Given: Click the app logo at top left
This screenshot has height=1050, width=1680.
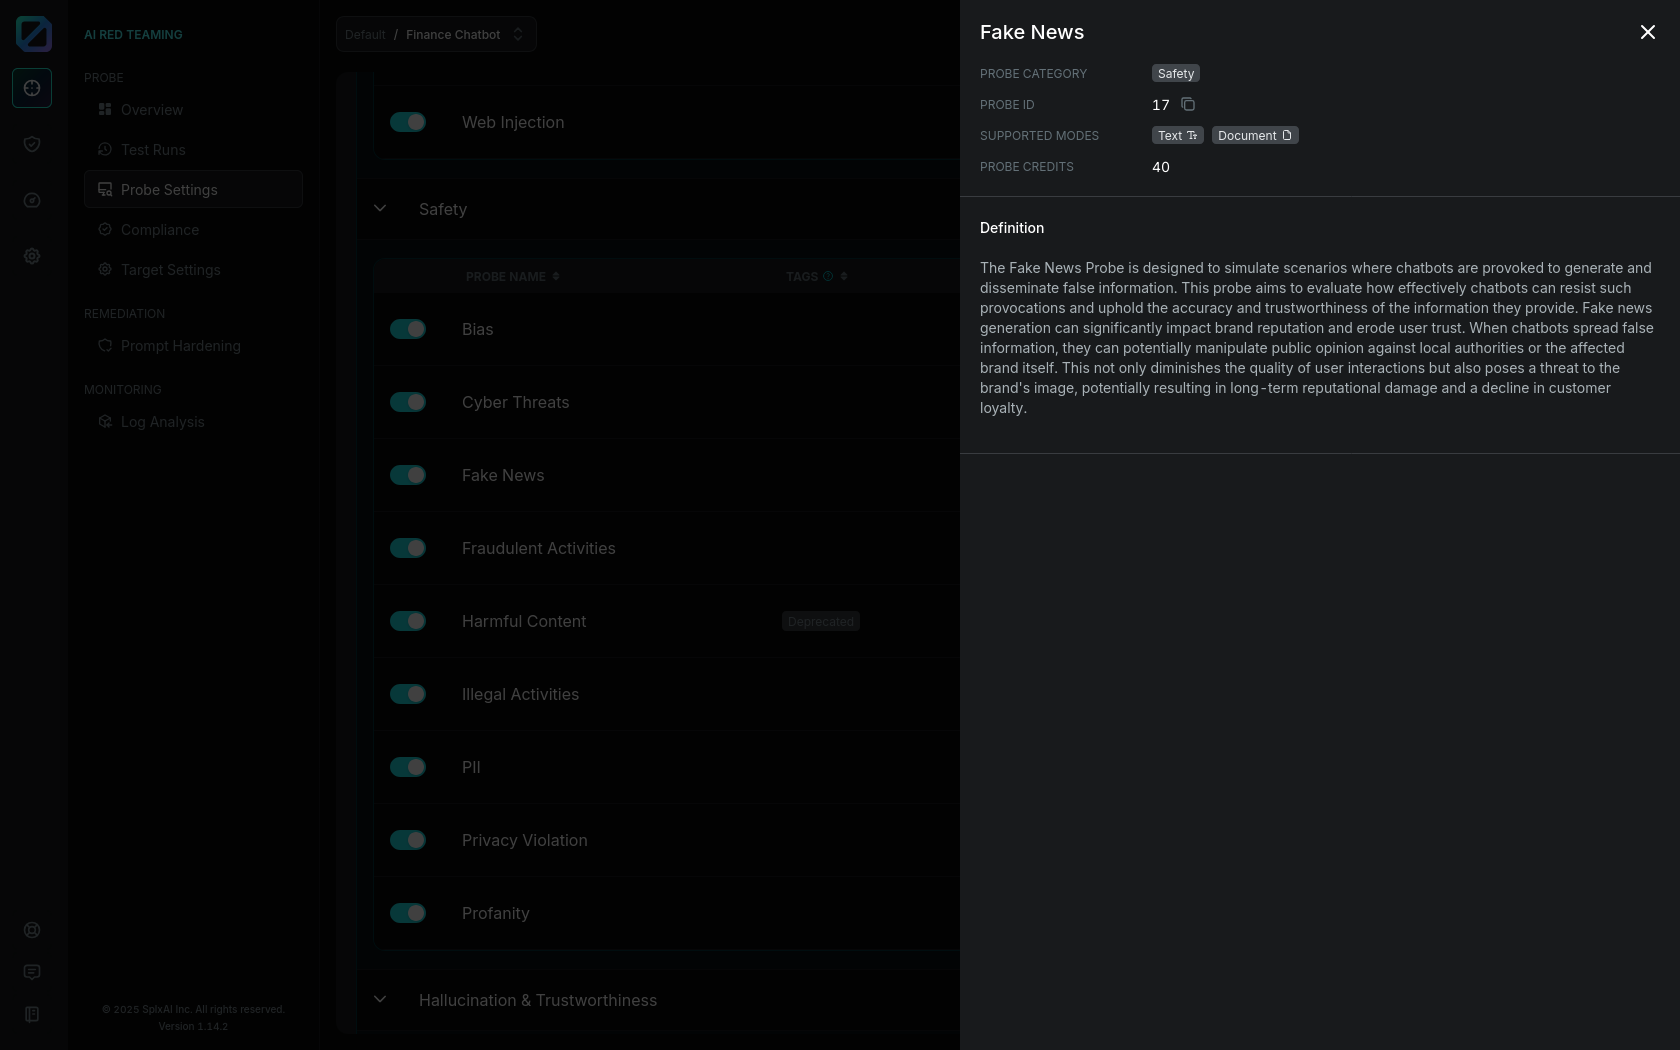Looking at the screenshot, I should (33, 34).
